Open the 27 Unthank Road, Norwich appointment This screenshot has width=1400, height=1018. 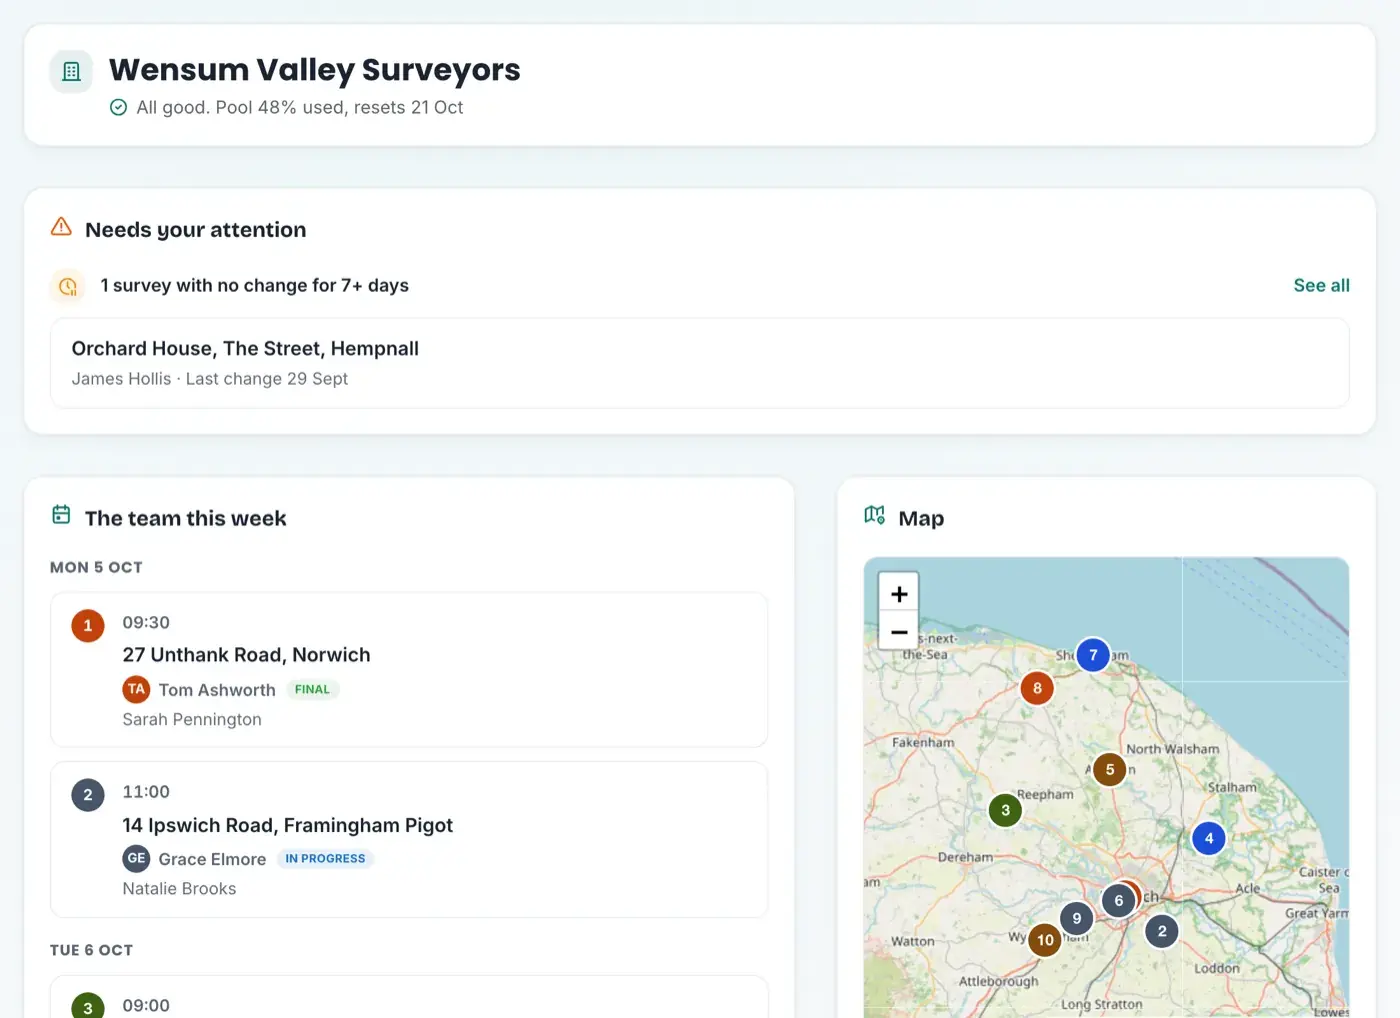409,670
